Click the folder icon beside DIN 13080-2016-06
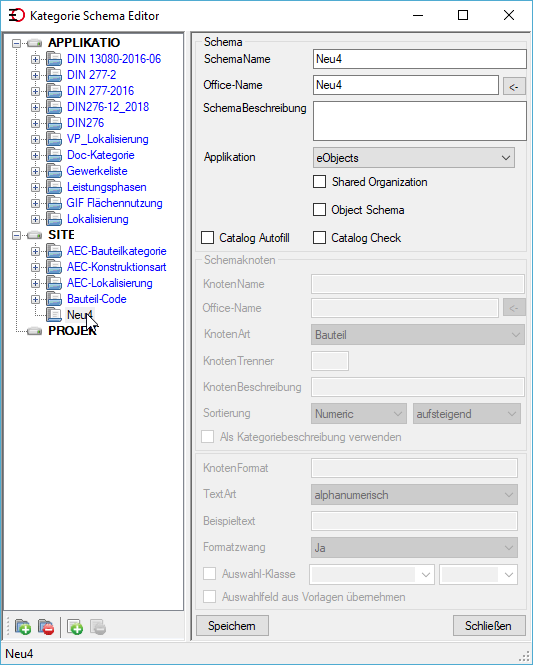This screenshot has width=533, height=665. (x=54, y=59)
